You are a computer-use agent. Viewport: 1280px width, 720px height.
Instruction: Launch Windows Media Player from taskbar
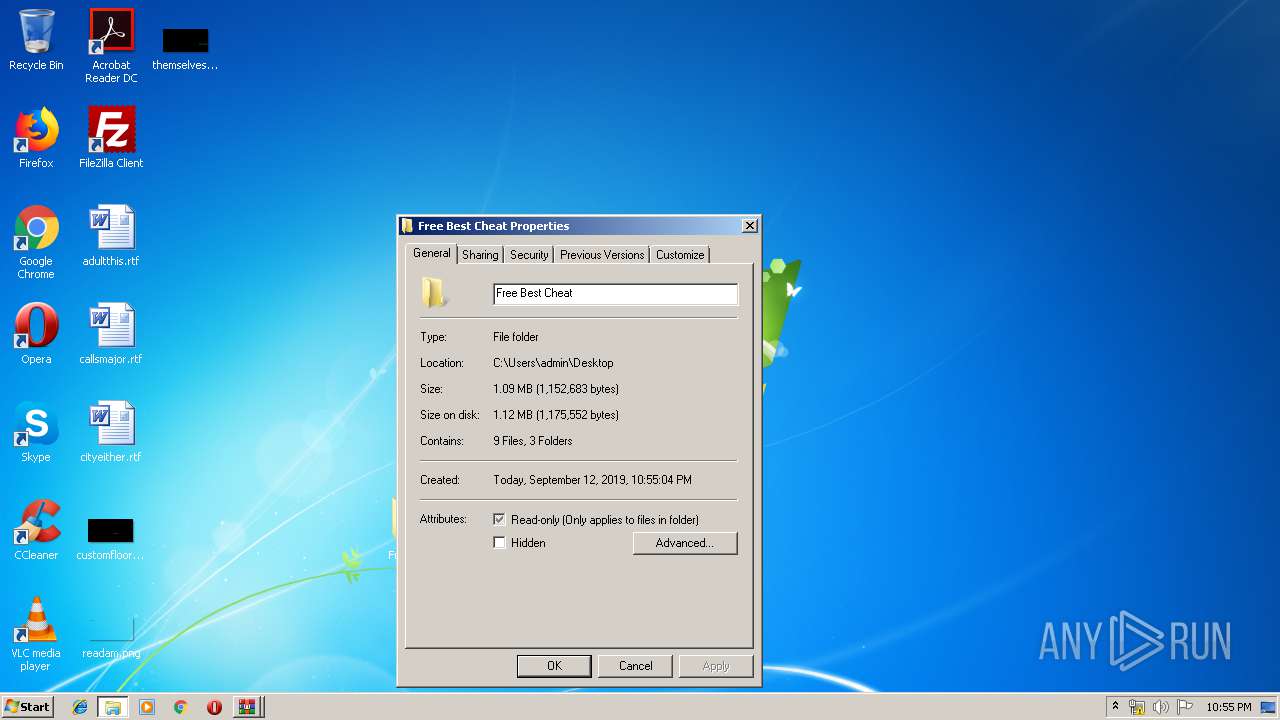coord(147,707)
